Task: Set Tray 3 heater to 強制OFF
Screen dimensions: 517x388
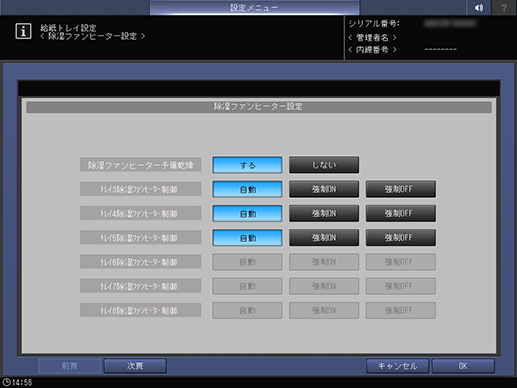Action: [401, 189]
